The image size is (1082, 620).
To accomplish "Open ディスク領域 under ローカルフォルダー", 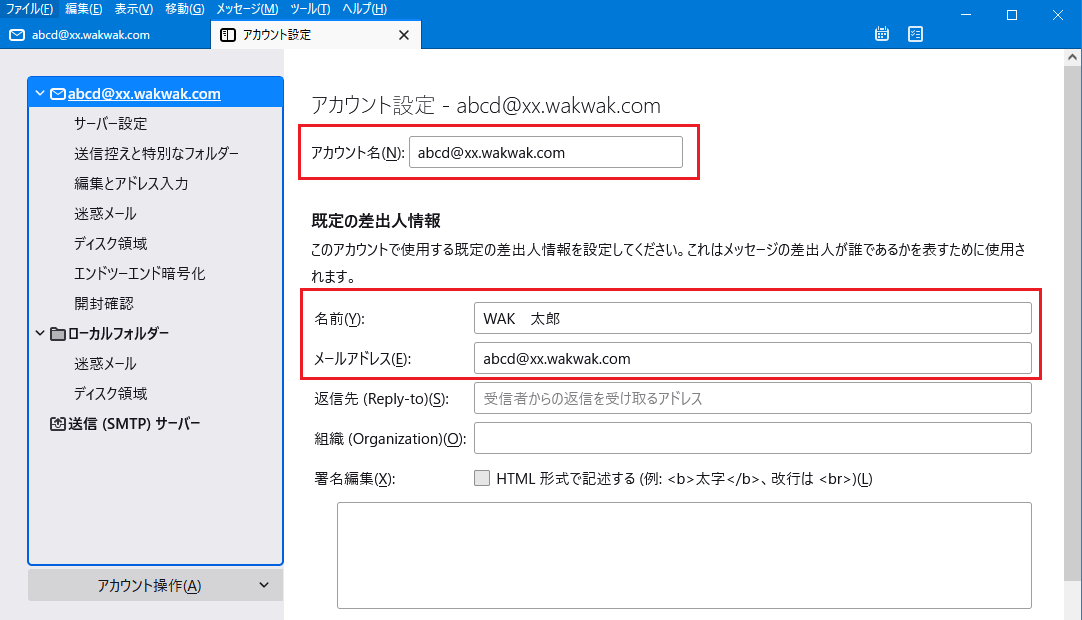I will (x=110, y=393).
